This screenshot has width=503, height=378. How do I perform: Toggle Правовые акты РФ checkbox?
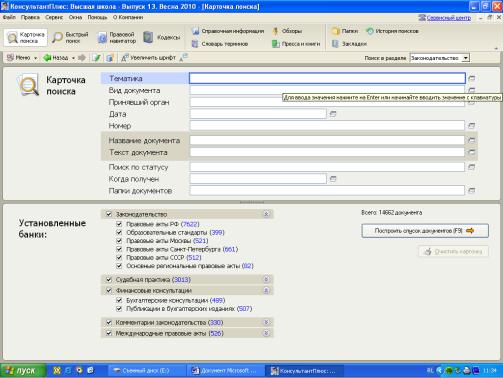[x=119, y=224]
